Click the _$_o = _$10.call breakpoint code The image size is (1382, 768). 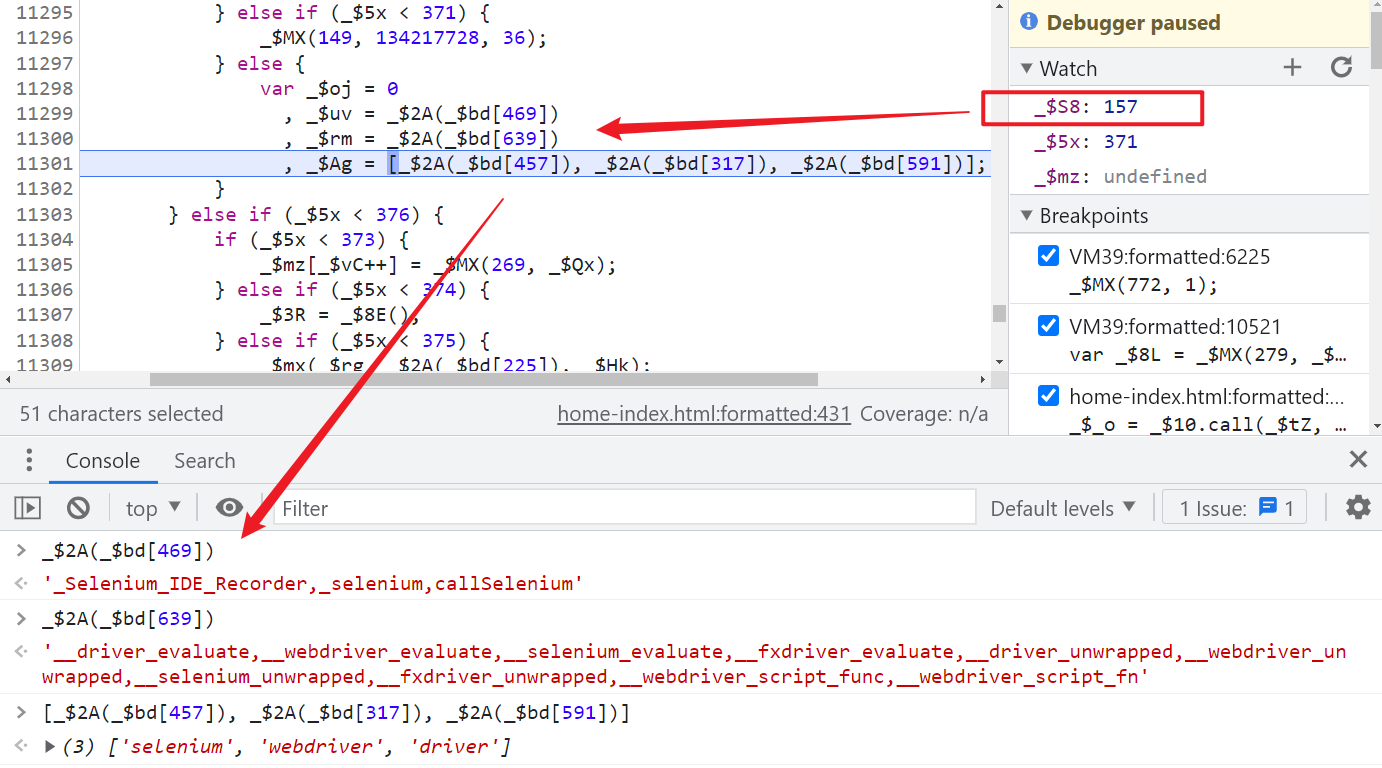pos(1209,424)
